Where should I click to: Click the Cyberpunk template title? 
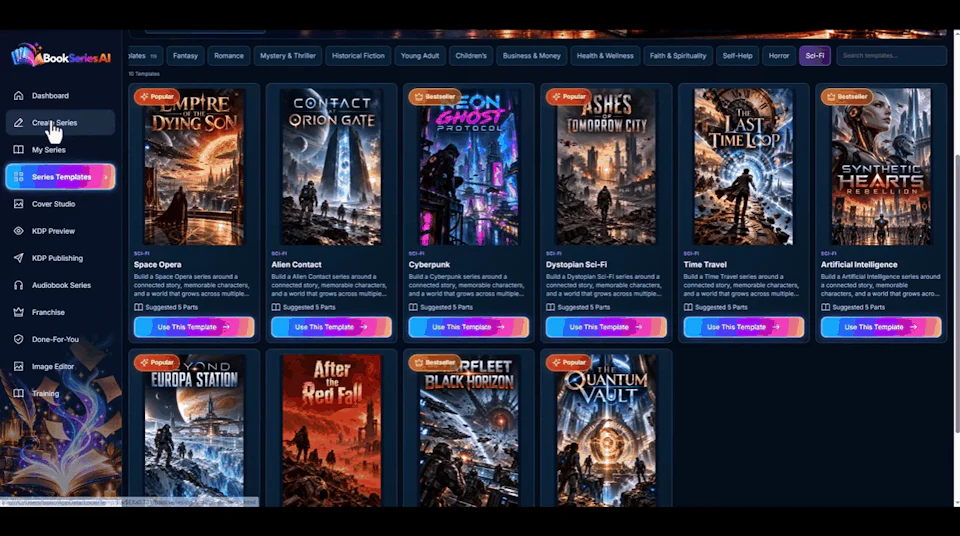[x=429, y=265]
